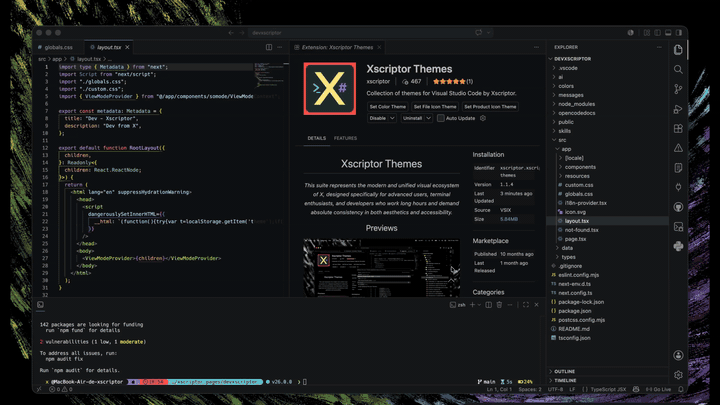Open the Source Control view
This screenshot has width=720, height=405.
click(x=678, y=89)
